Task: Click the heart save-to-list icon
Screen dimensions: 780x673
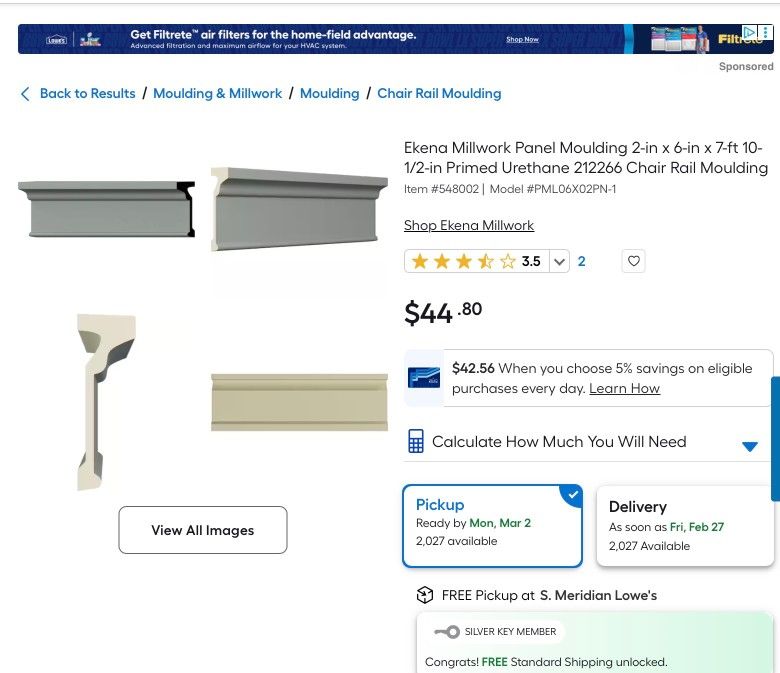Action: tap(633, 262)
